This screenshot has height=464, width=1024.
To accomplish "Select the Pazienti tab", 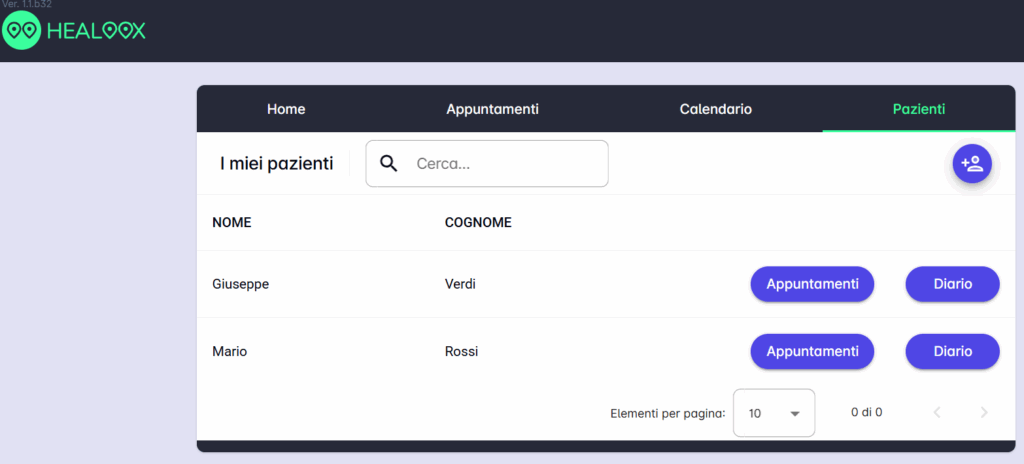I will 919,109.
